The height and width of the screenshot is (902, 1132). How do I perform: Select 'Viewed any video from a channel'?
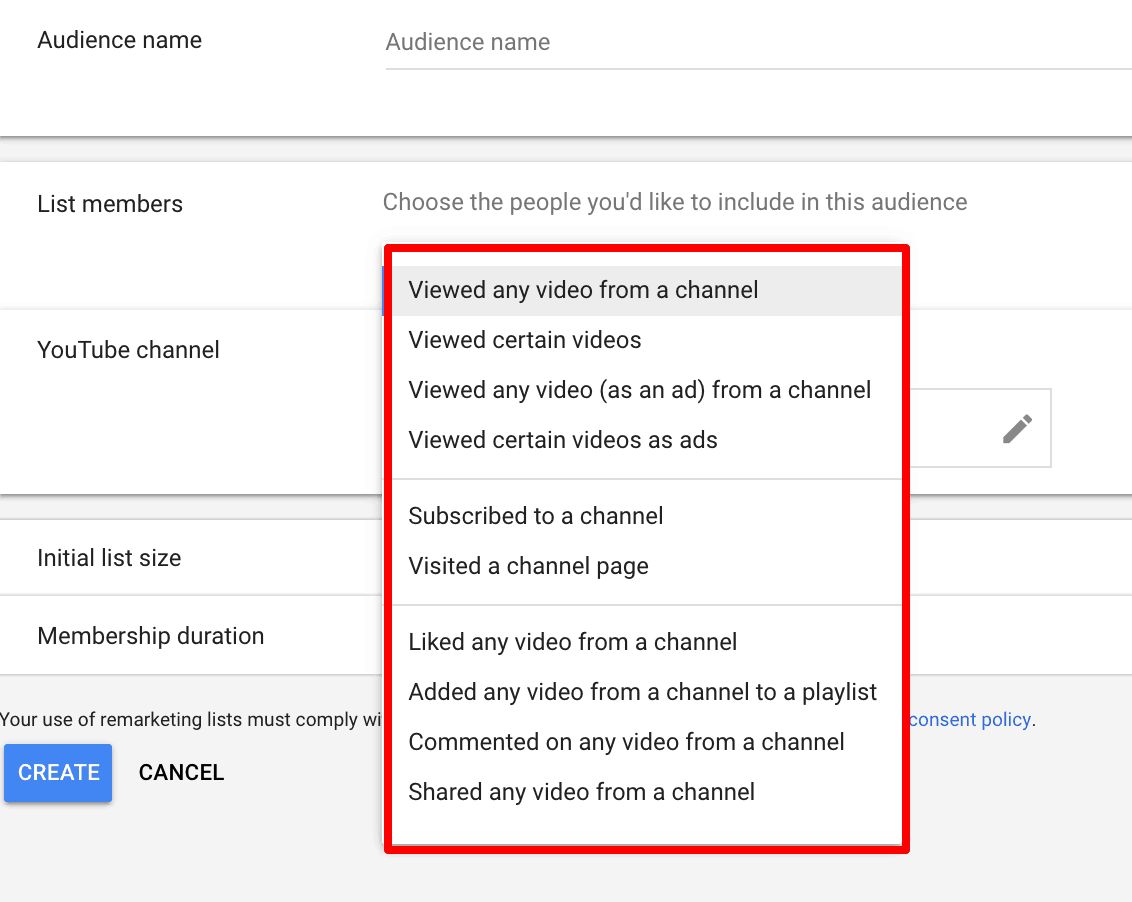(647, 290)
